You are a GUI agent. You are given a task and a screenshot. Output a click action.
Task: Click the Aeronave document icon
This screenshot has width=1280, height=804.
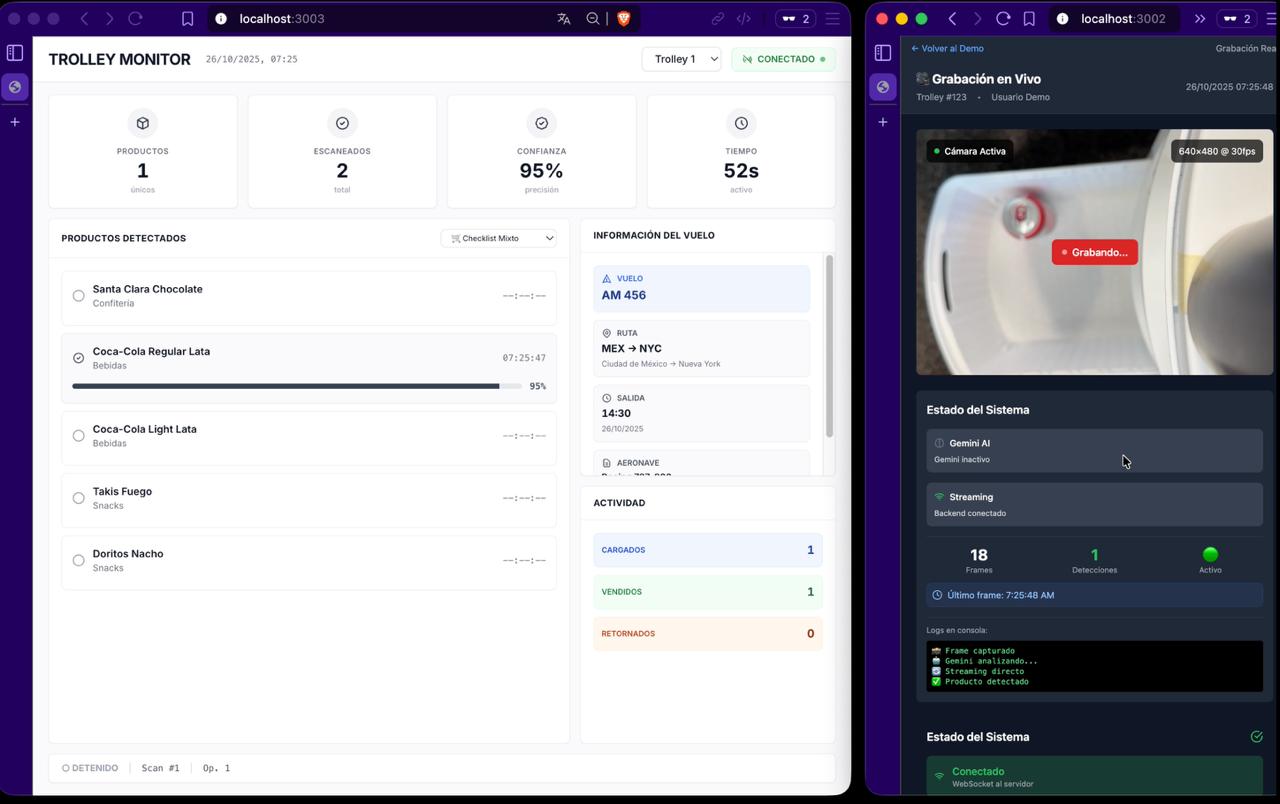click(x=606, y=463)
